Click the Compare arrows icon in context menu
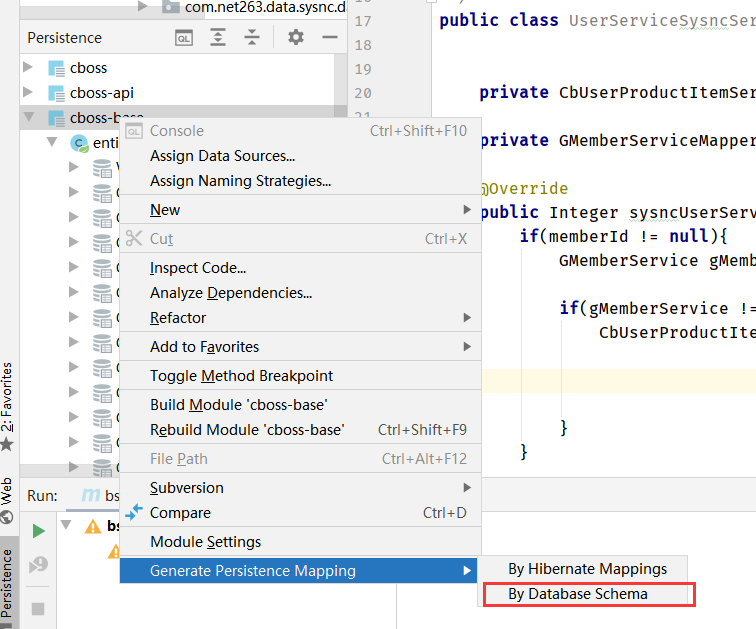 click(134, 512)
